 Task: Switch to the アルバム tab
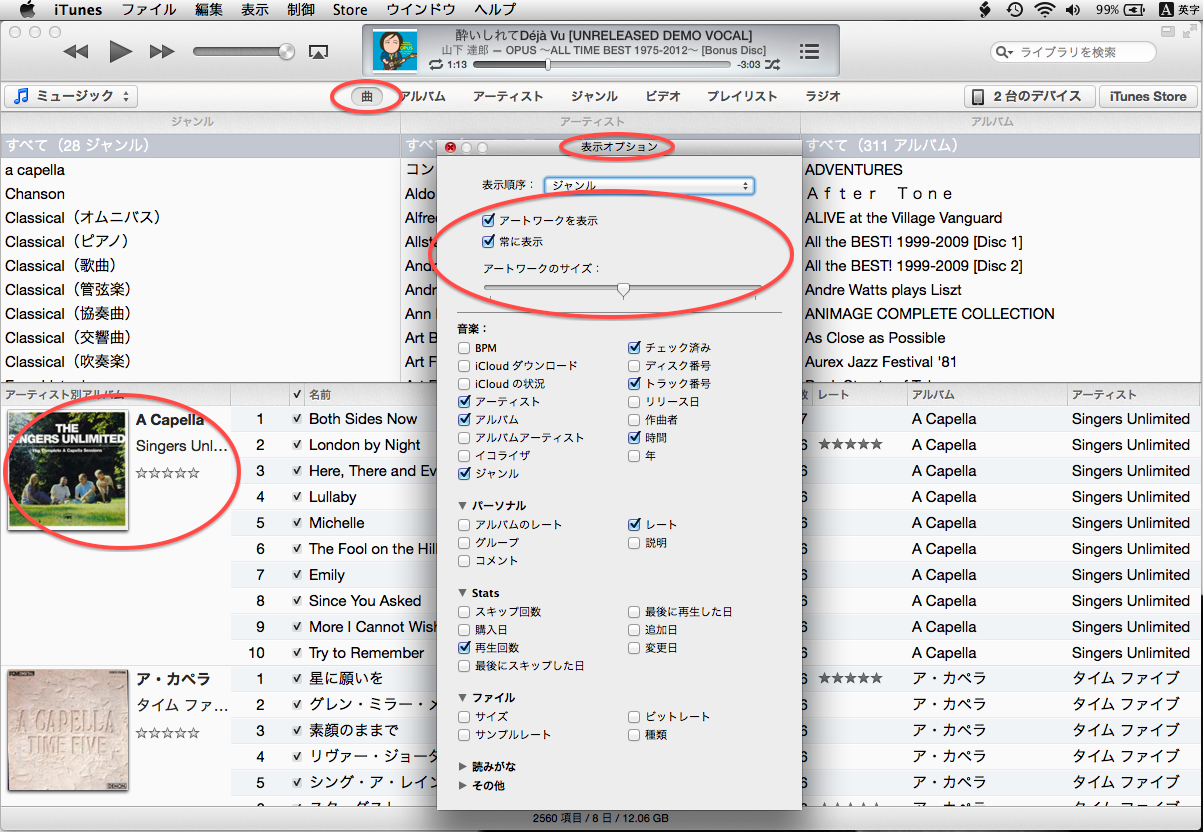[422, 97]
